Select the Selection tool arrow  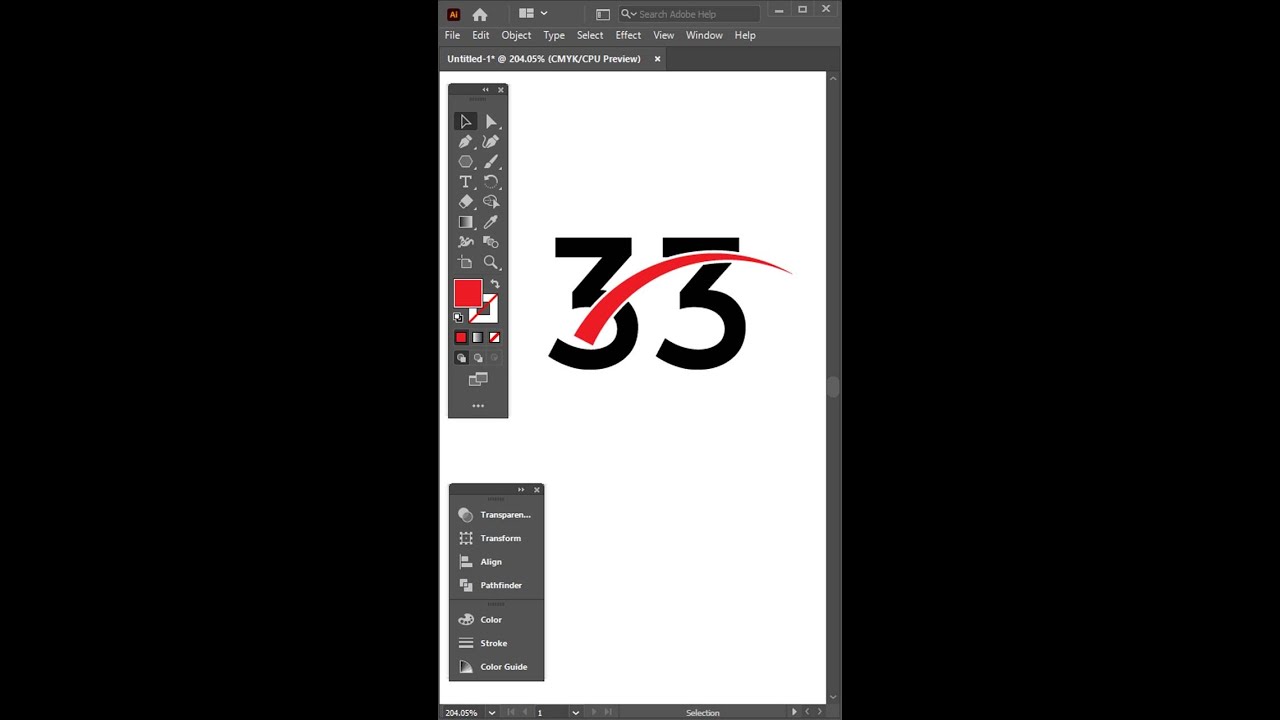pos(466,121)
